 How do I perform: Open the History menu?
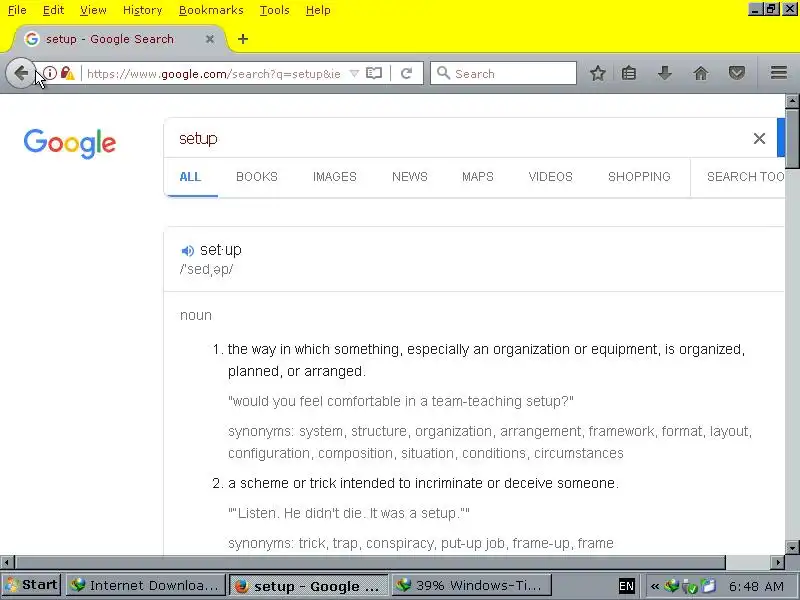(x=142, y=10)
